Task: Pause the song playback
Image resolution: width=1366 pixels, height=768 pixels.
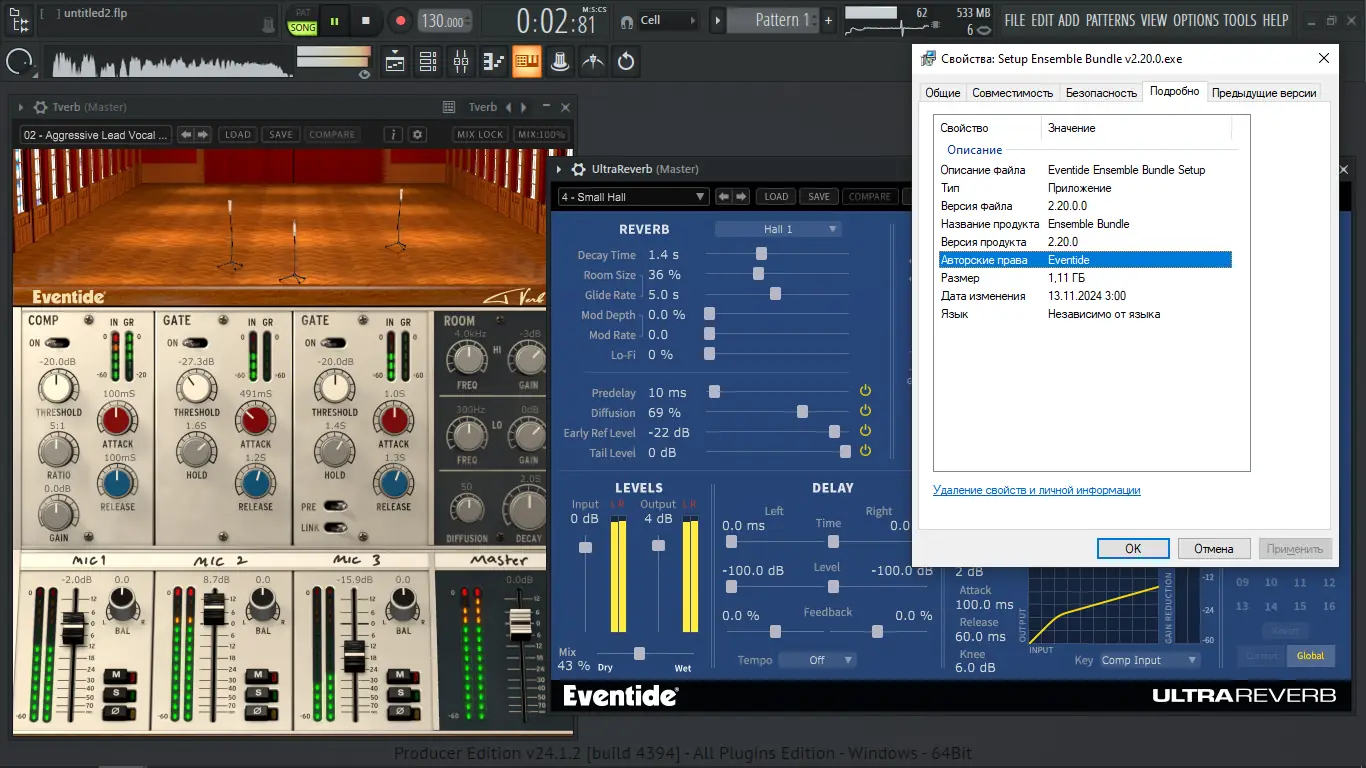Action: pos(334,20)
